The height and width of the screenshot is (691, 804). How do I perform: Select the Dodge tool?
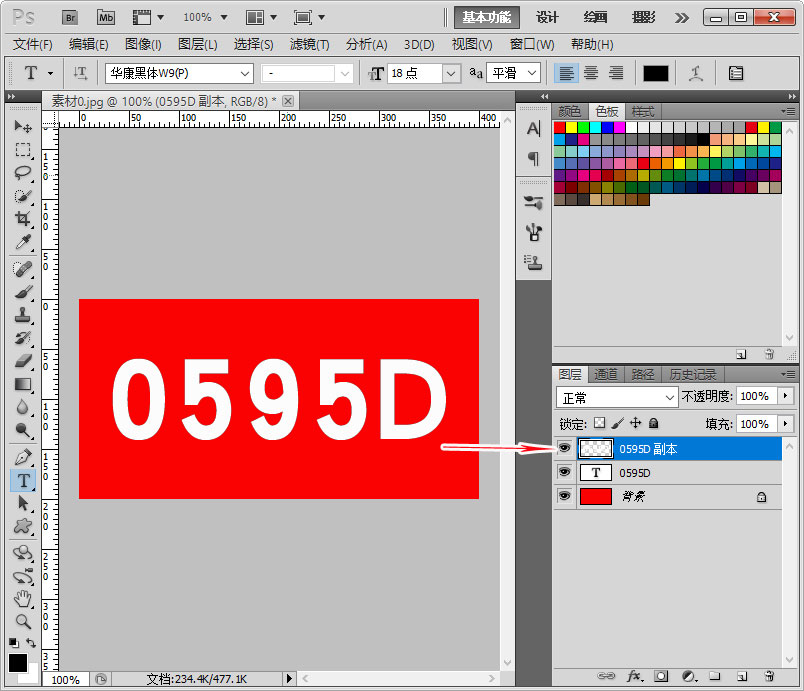coord(23,430)
